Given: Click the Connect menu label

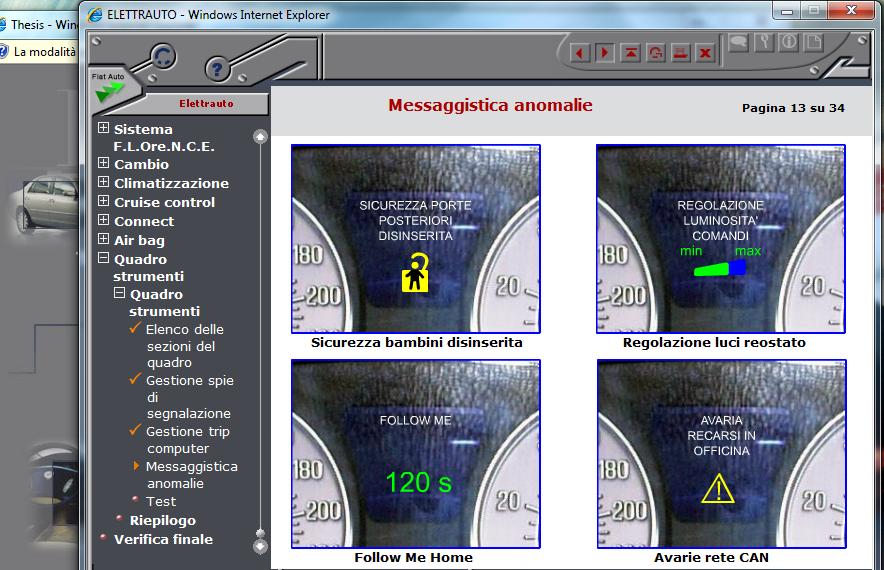Looking at the screenshot, I should [144, 222].
